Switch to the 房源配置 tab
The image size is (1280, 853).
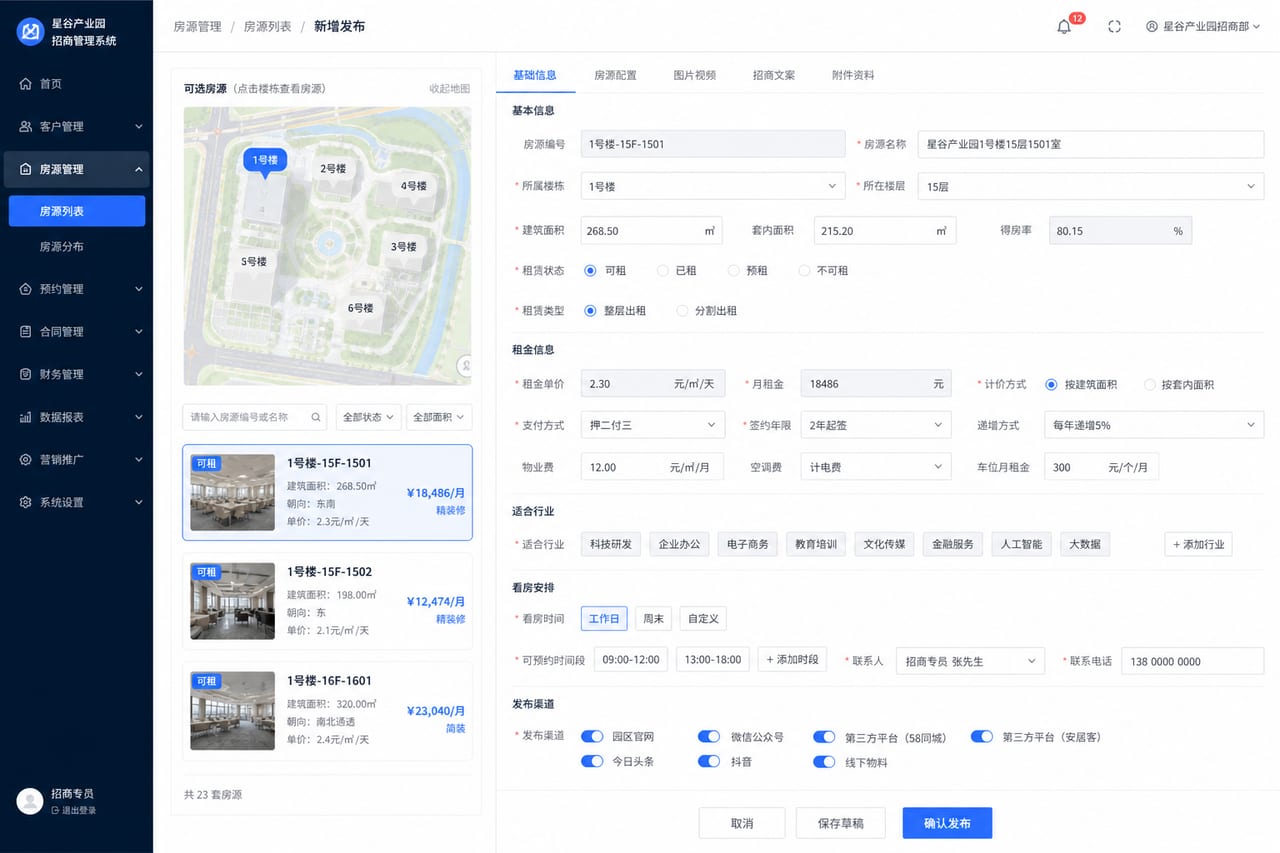(615, 75)
